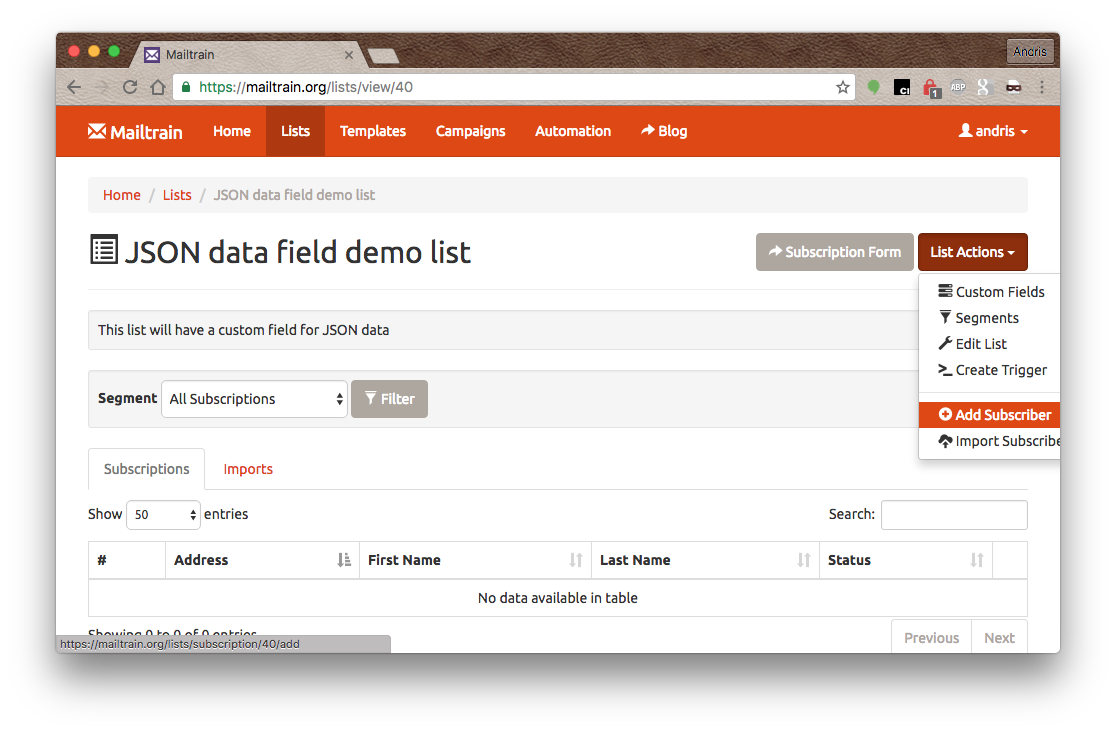Choose Create Trigger from the dropdown
Viewport: 1116px width, 733px height.
tap(989, 370)
